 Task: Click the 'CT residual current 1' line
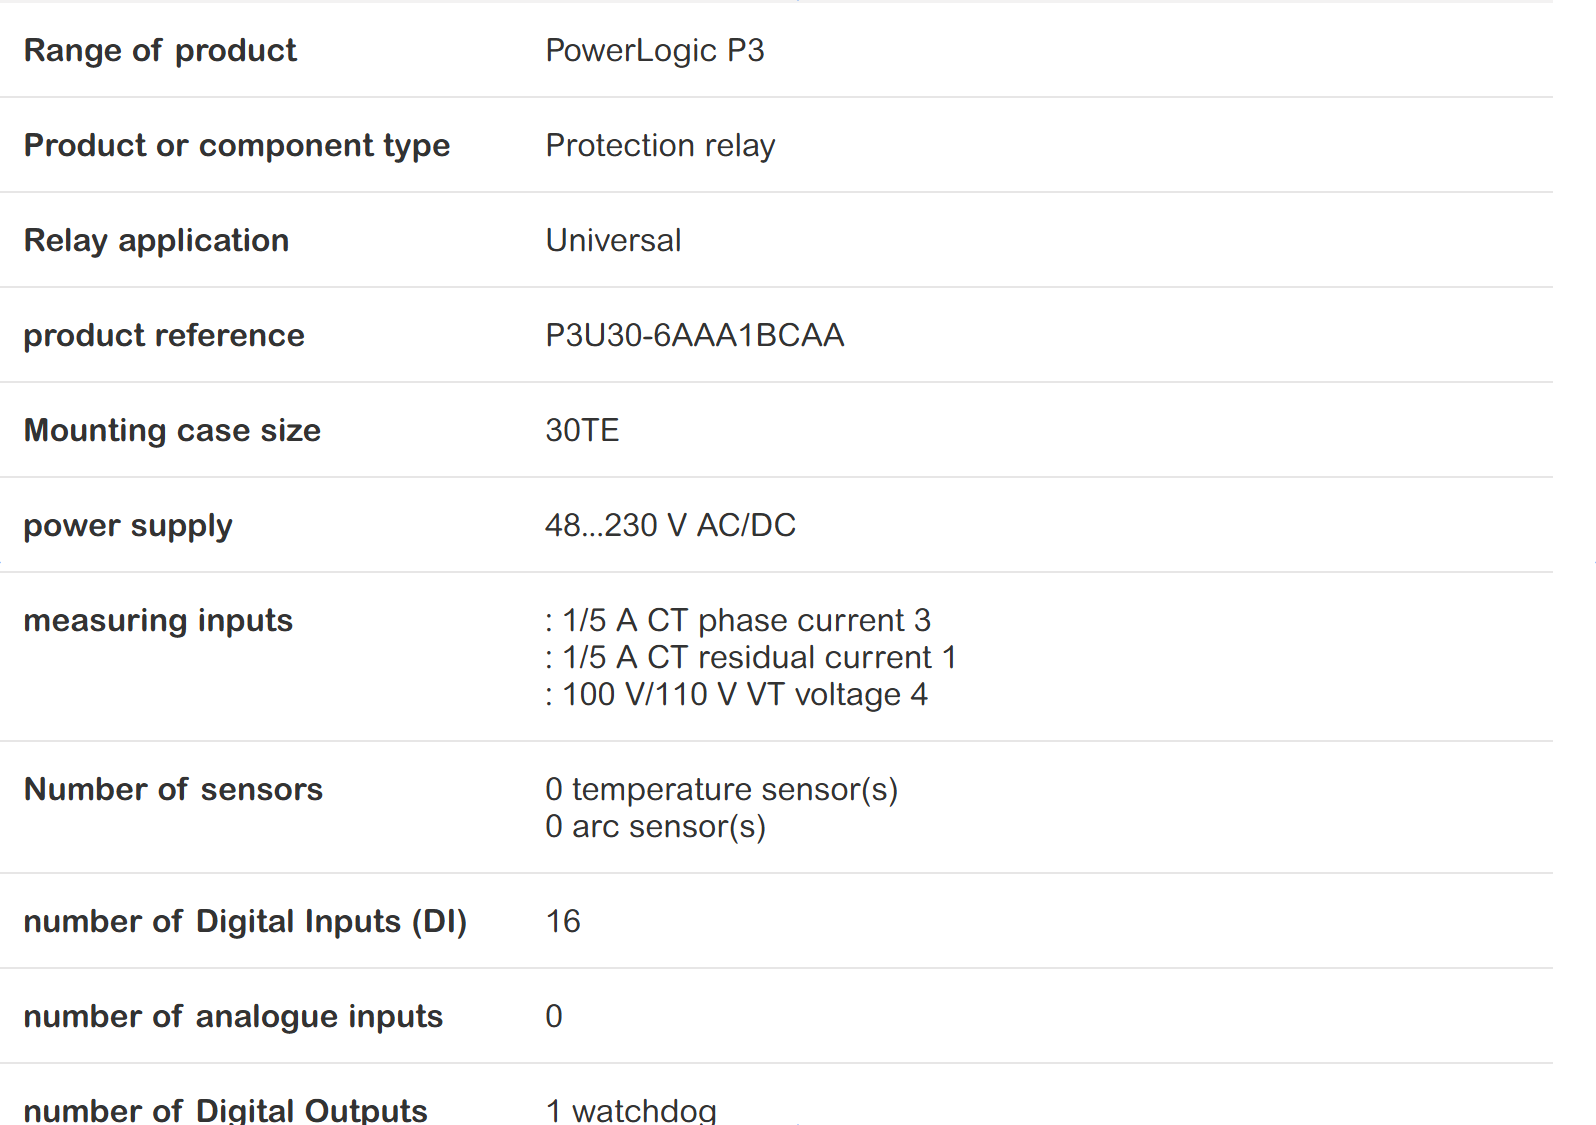point(751,657)
